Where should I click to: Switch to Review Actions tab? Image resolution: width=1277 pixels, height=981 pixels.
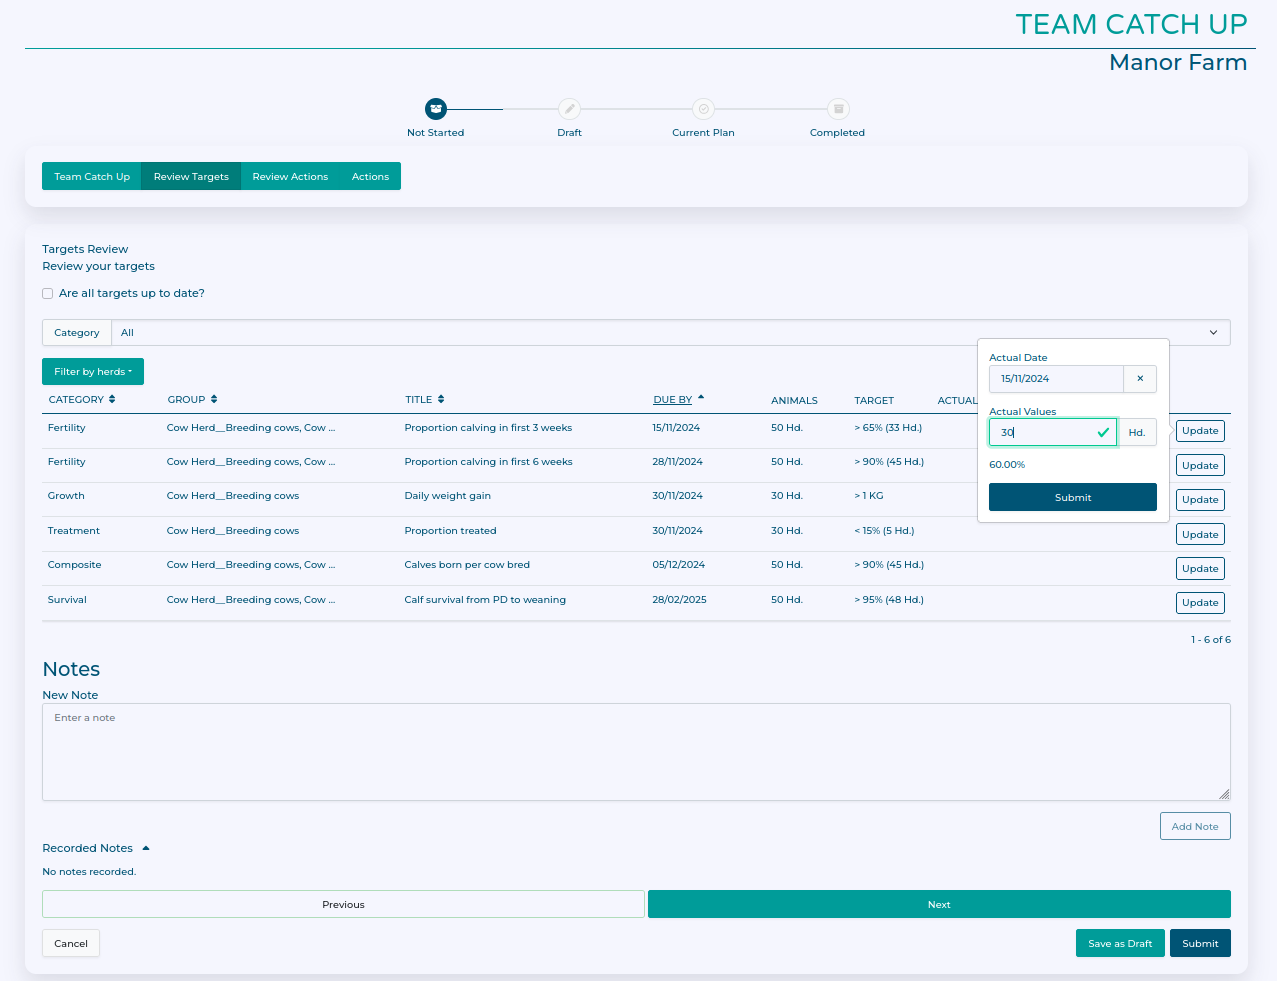pyautogui.click(x=290, y=177)
